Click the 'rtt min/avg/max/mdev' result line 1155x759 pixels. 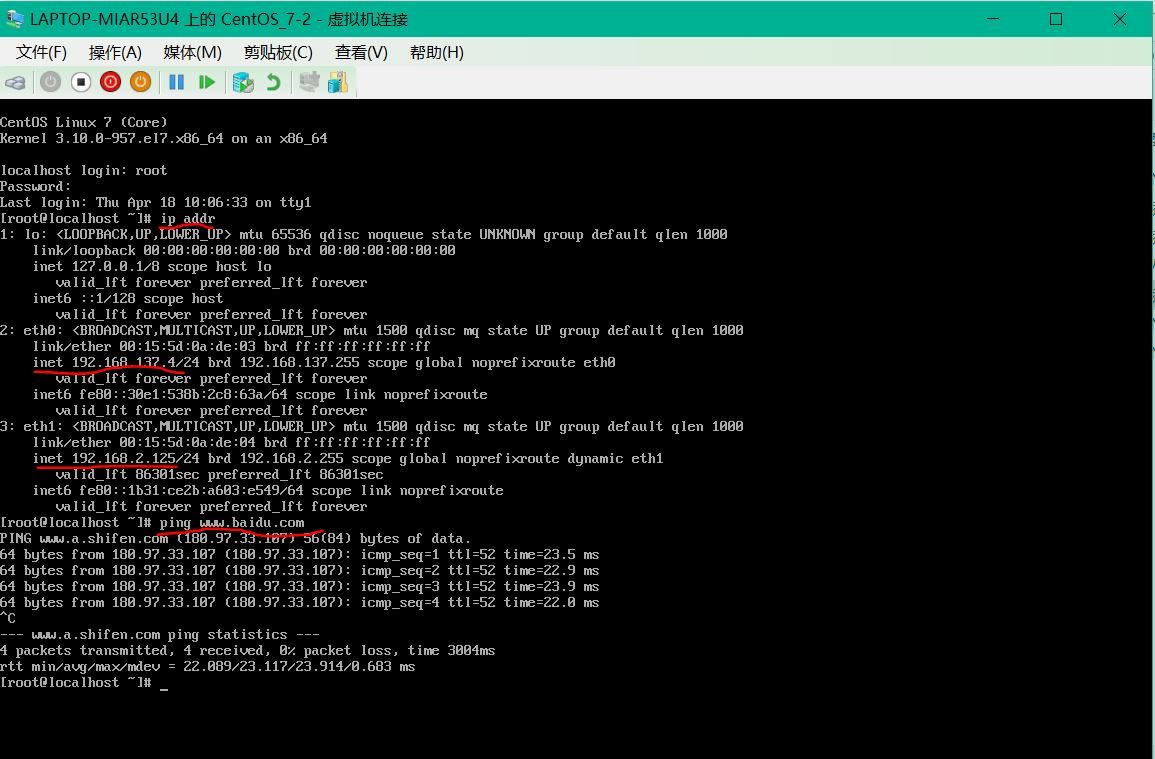click(x=208, y=667)
